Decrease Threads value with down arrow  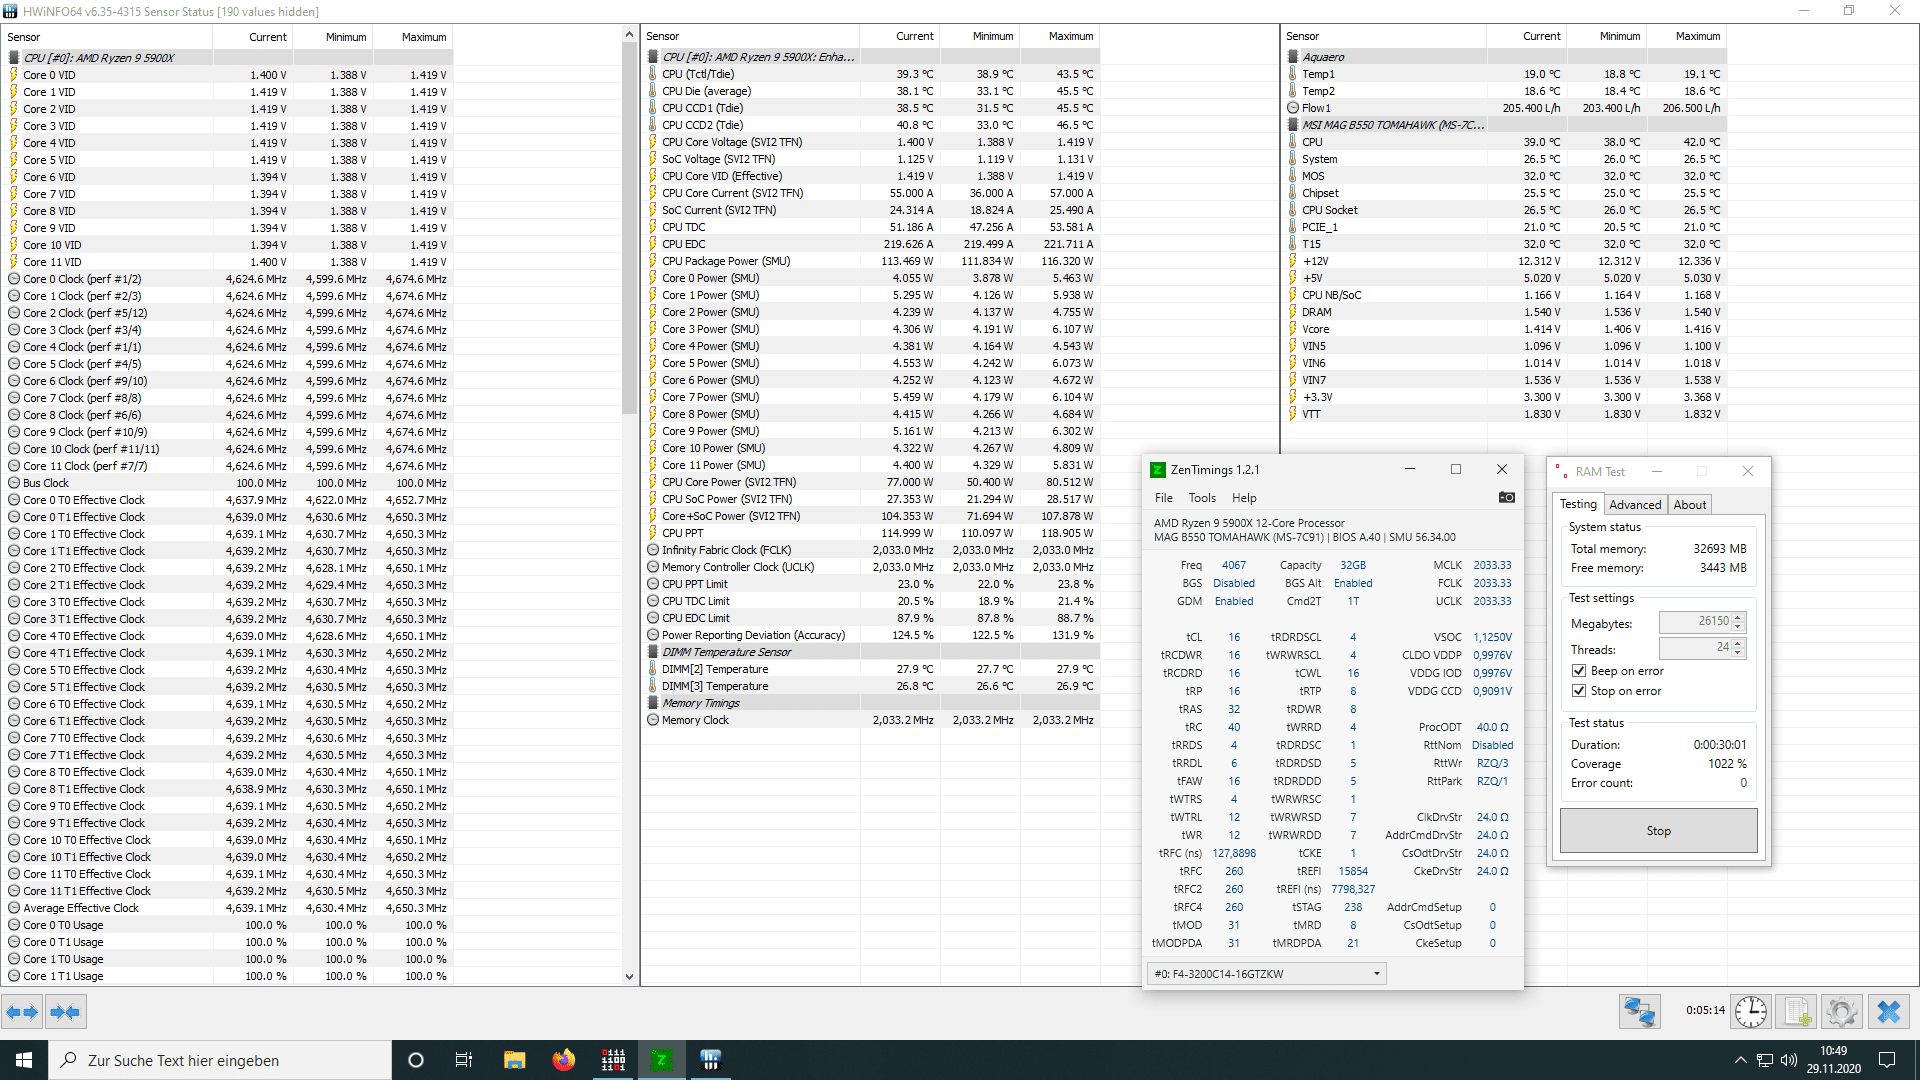[x=1738, y=653]
